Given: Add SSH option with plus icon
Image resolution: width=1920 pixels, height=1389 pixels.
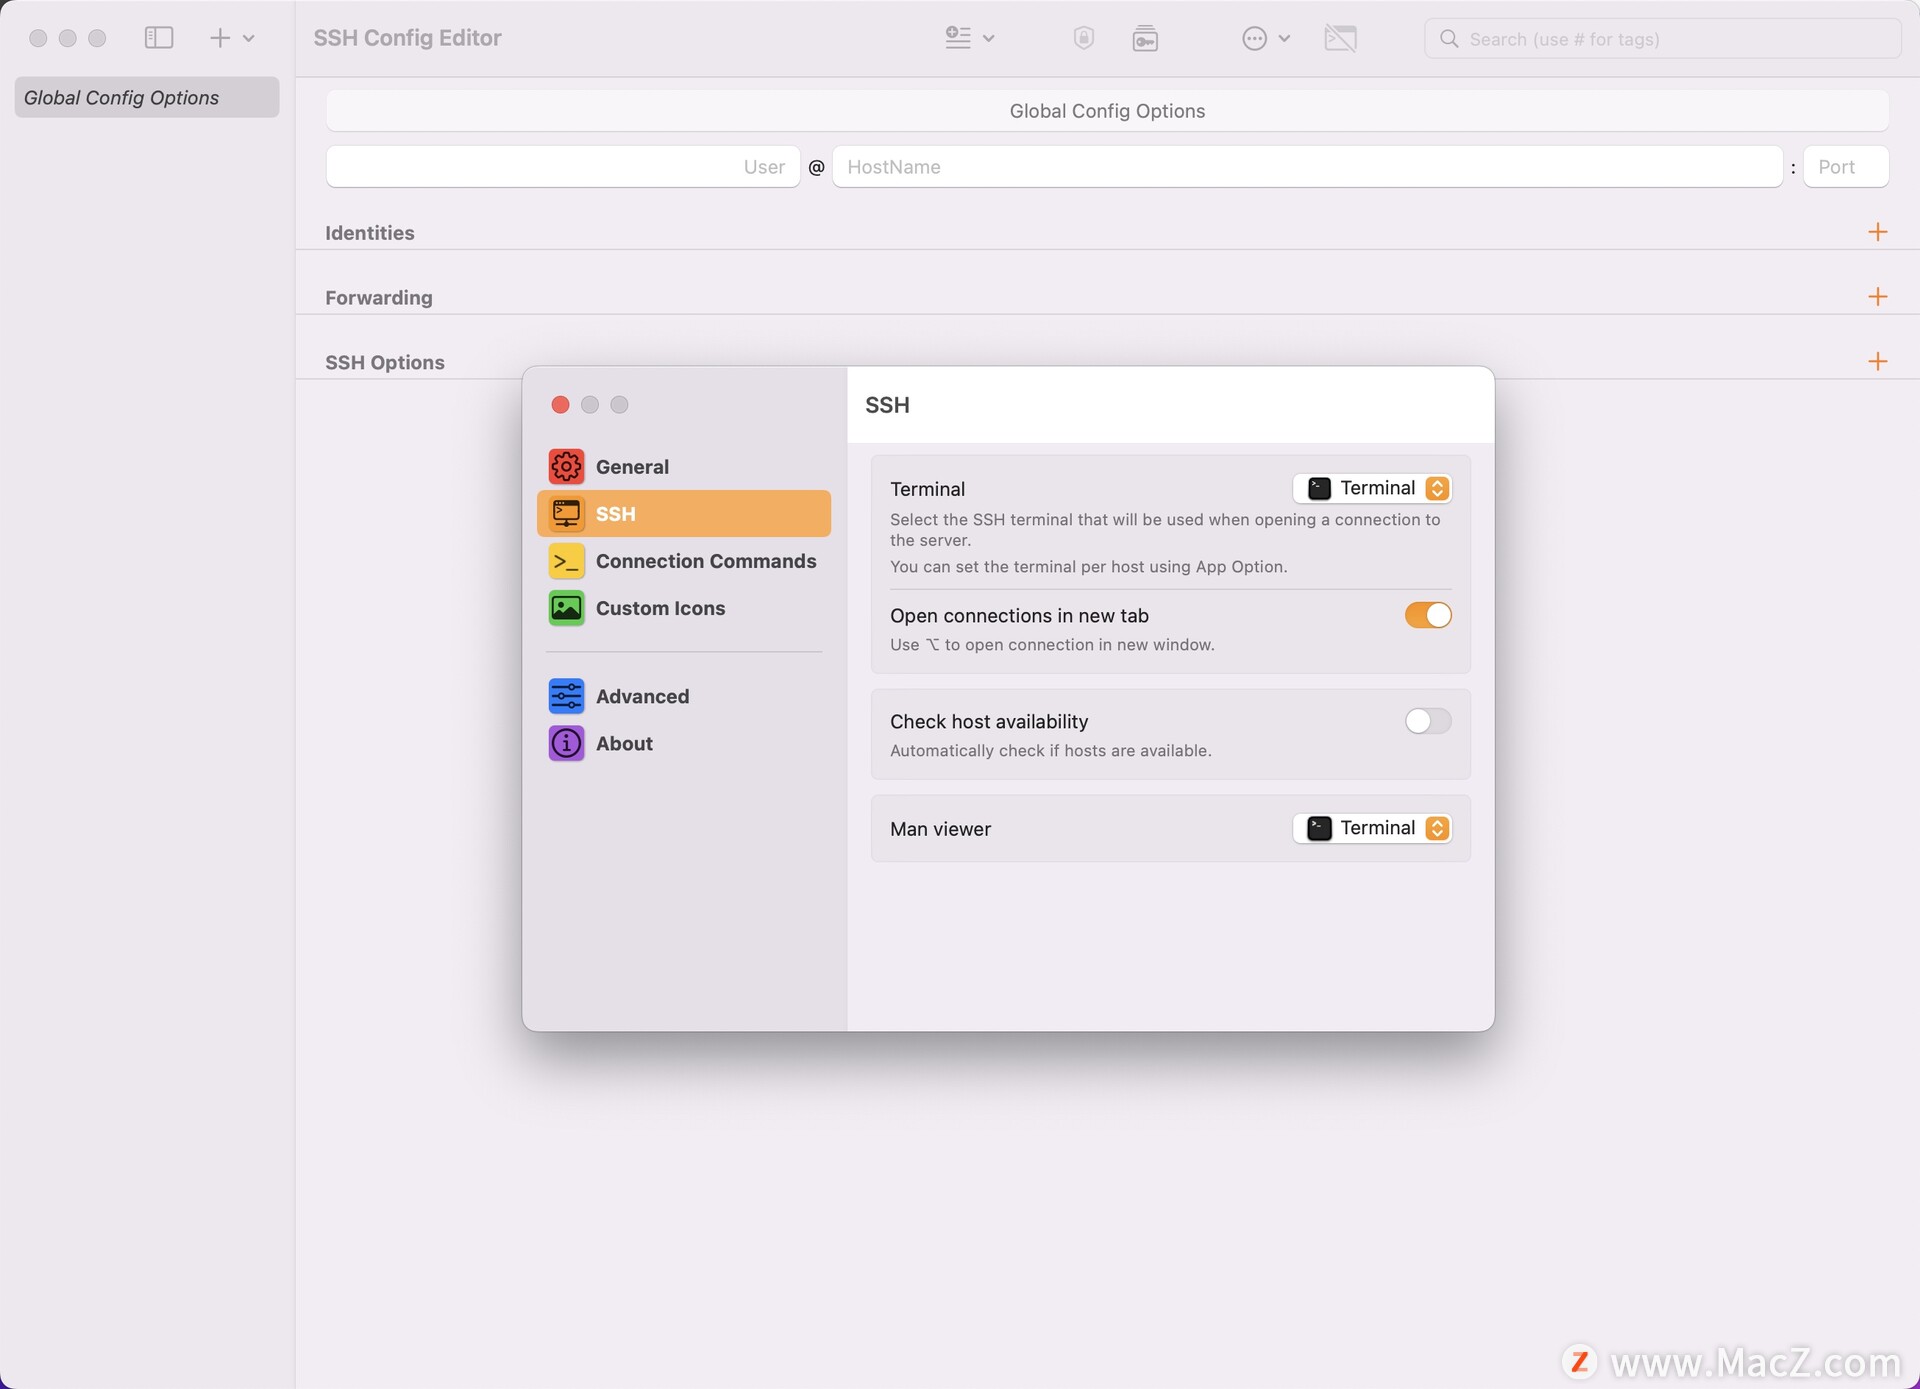Looking at the screenshot, I should 1877,361.
